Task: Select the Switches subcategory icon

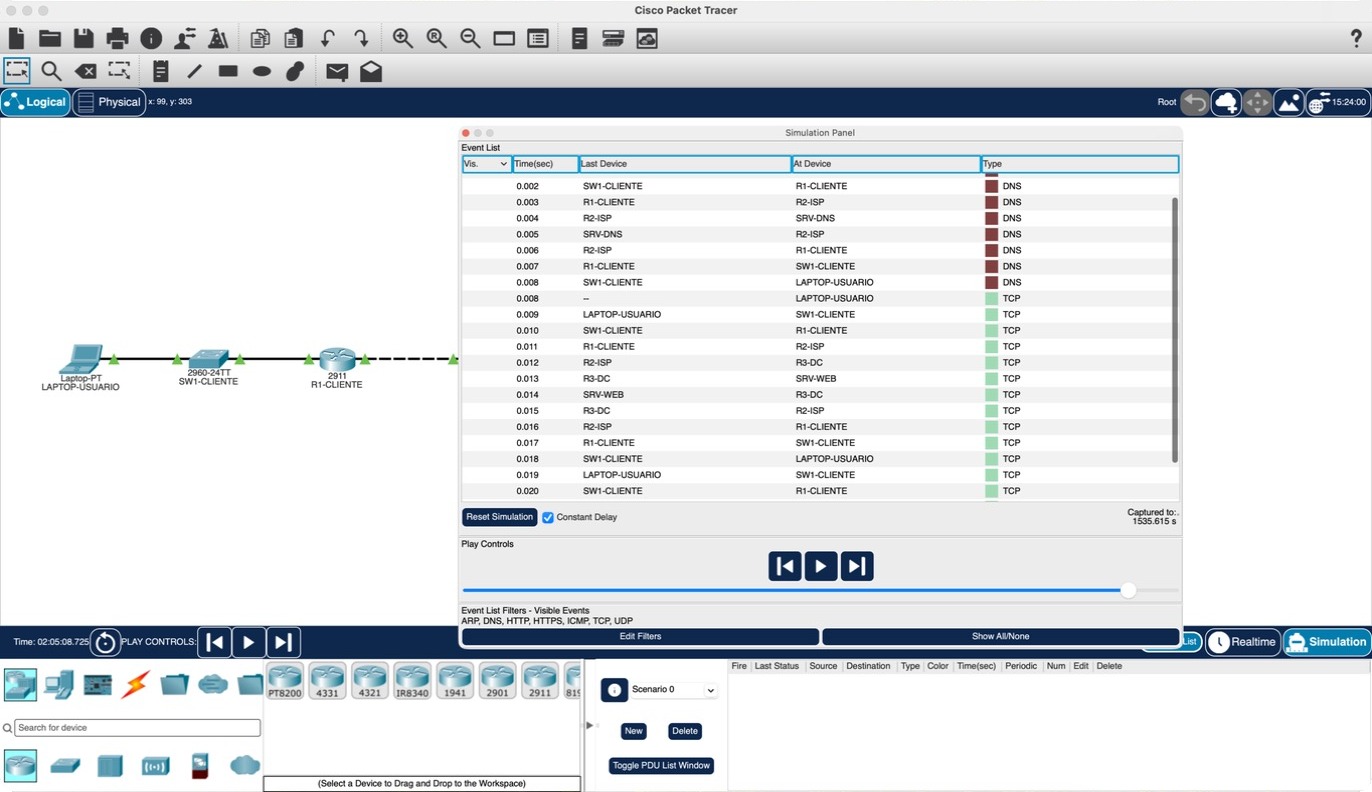Action: pyautogui.click(x=66, y=766)
